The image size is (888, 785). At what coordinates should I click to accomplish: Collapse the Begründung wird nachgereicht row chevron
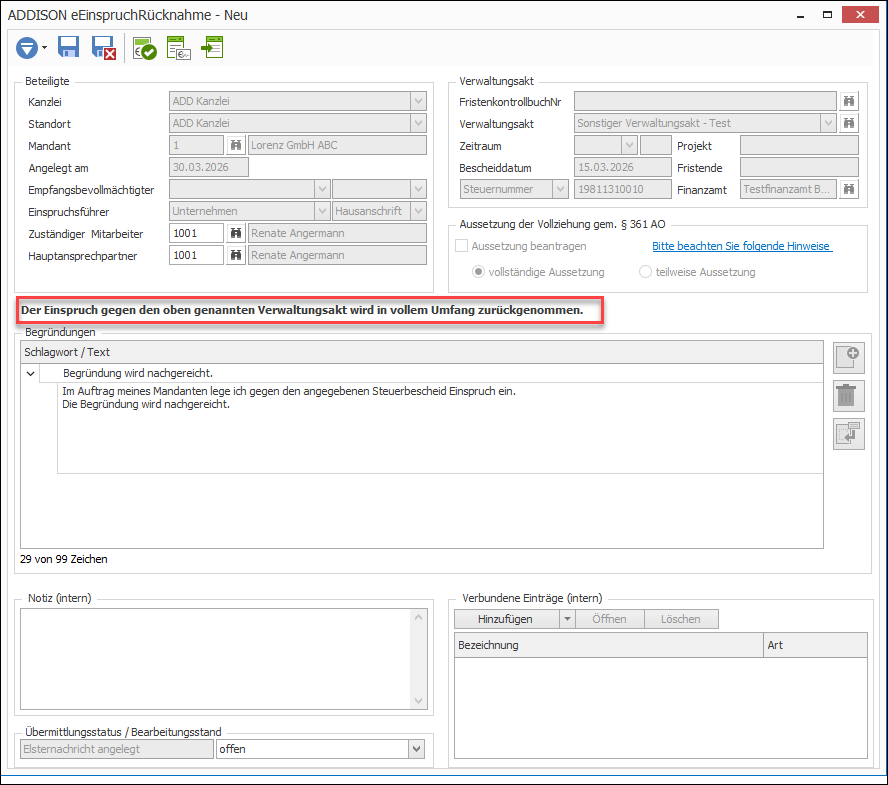pos(31,374)
